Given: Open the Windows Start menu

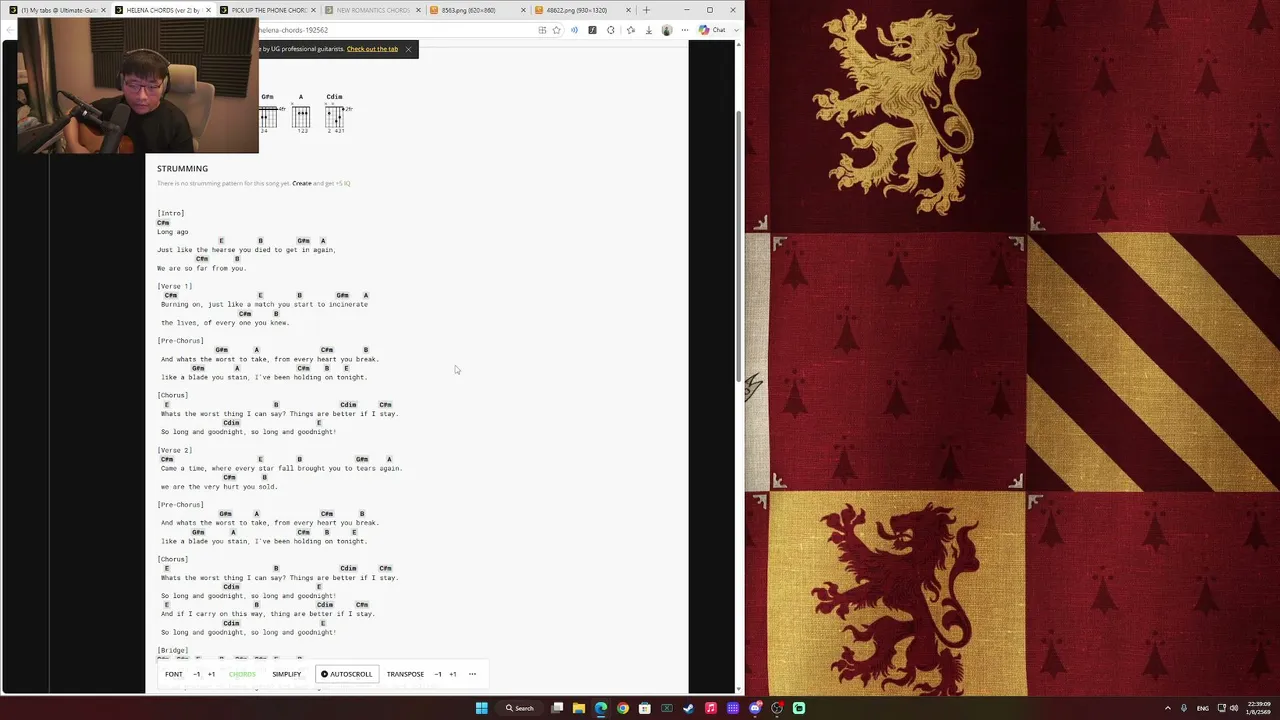Looking at the screenshot, I should [481, 708].
